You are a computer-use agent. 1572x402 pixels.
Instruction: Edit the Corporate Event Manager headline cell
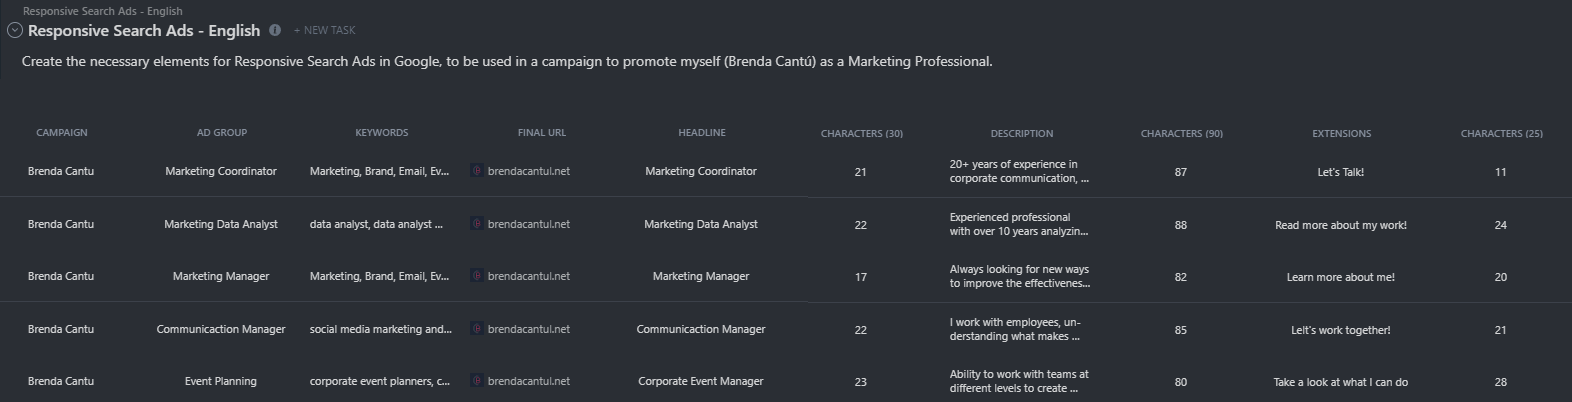[701, 381]
